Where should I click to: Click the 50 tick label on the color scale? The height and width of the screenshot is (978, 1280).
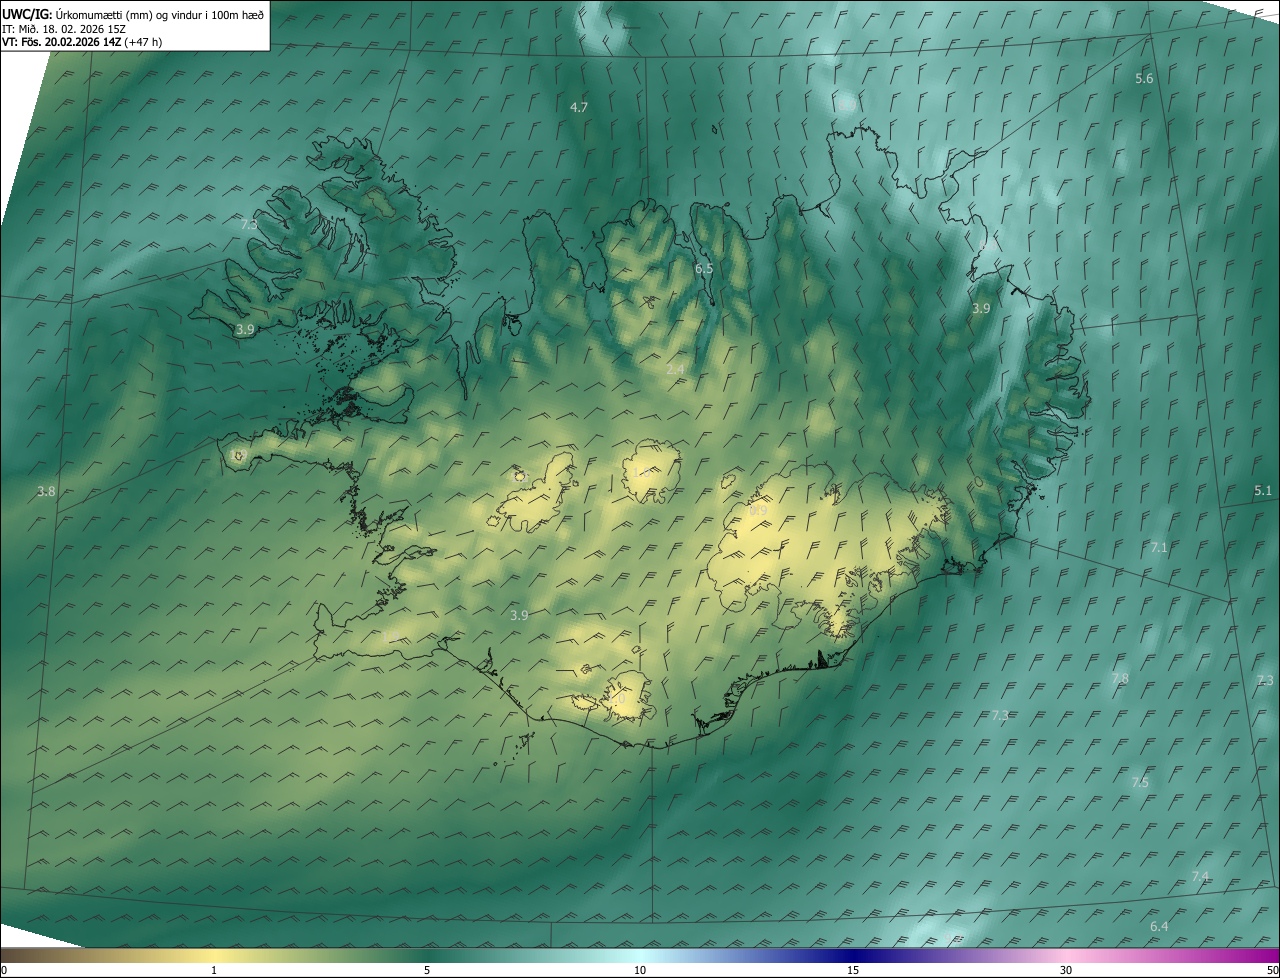click(x=1272, y=970)
